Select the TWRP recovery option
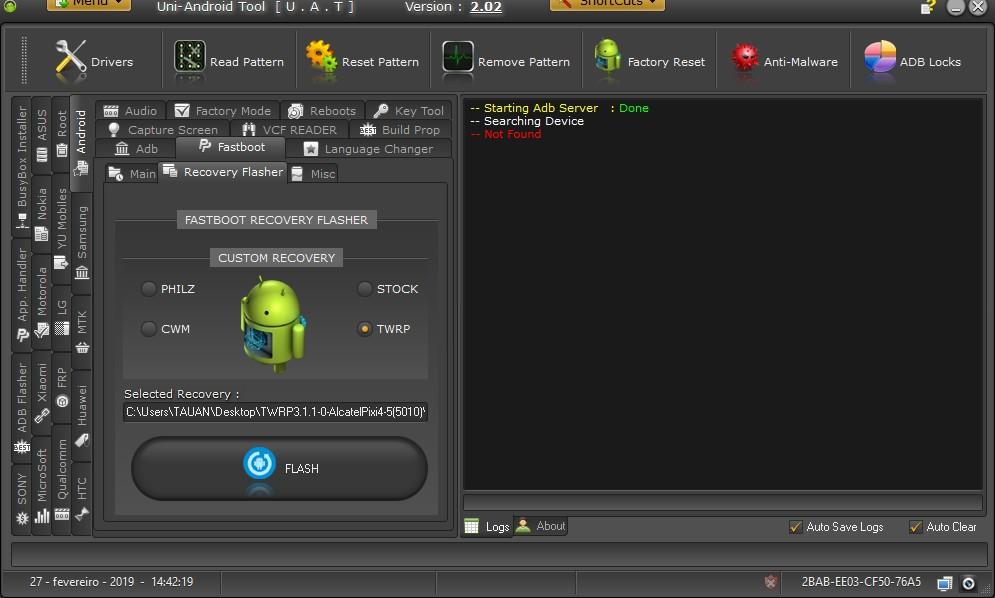The image size is (995, 598). [384, 329]
